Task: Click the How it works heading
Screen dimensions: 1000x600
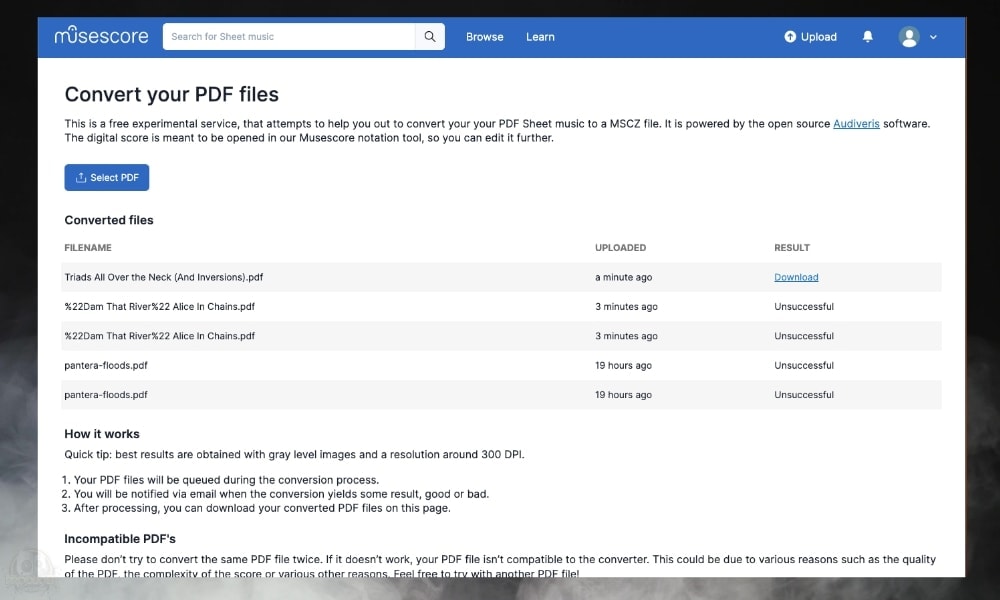Action: tap(102, 434)
